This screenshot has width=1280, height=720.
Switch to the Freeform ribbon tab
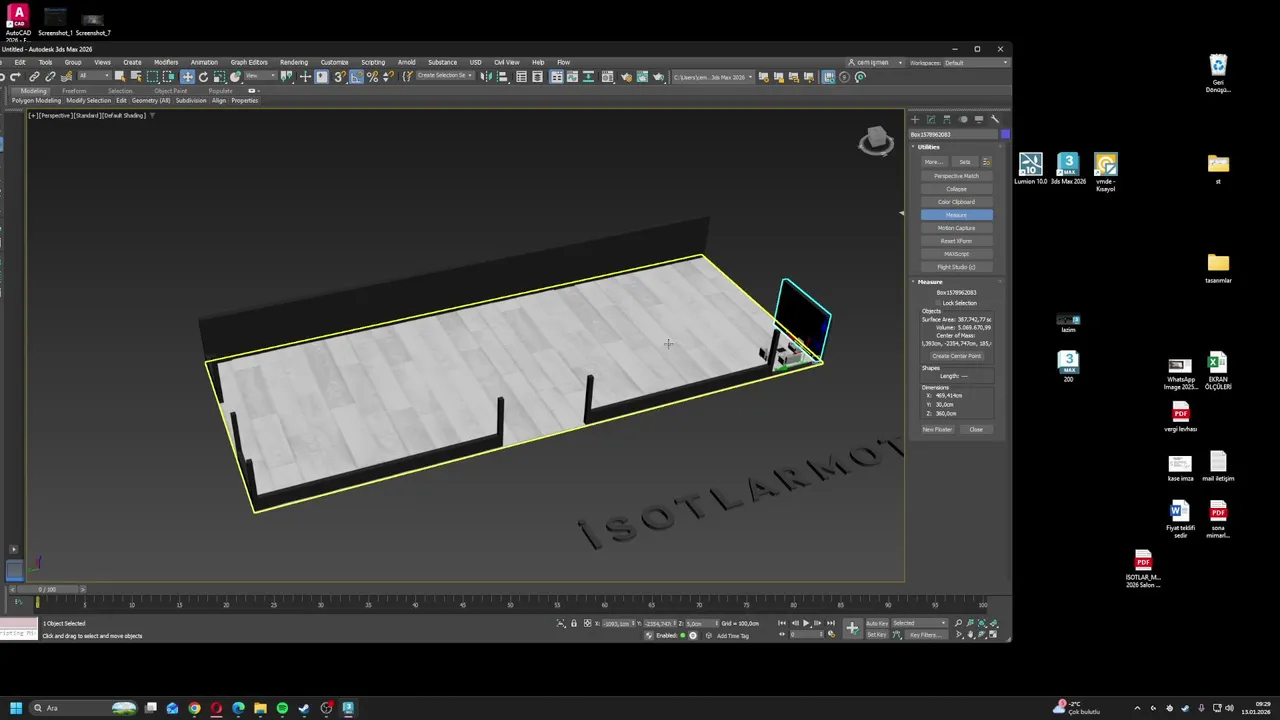[74, 91]
